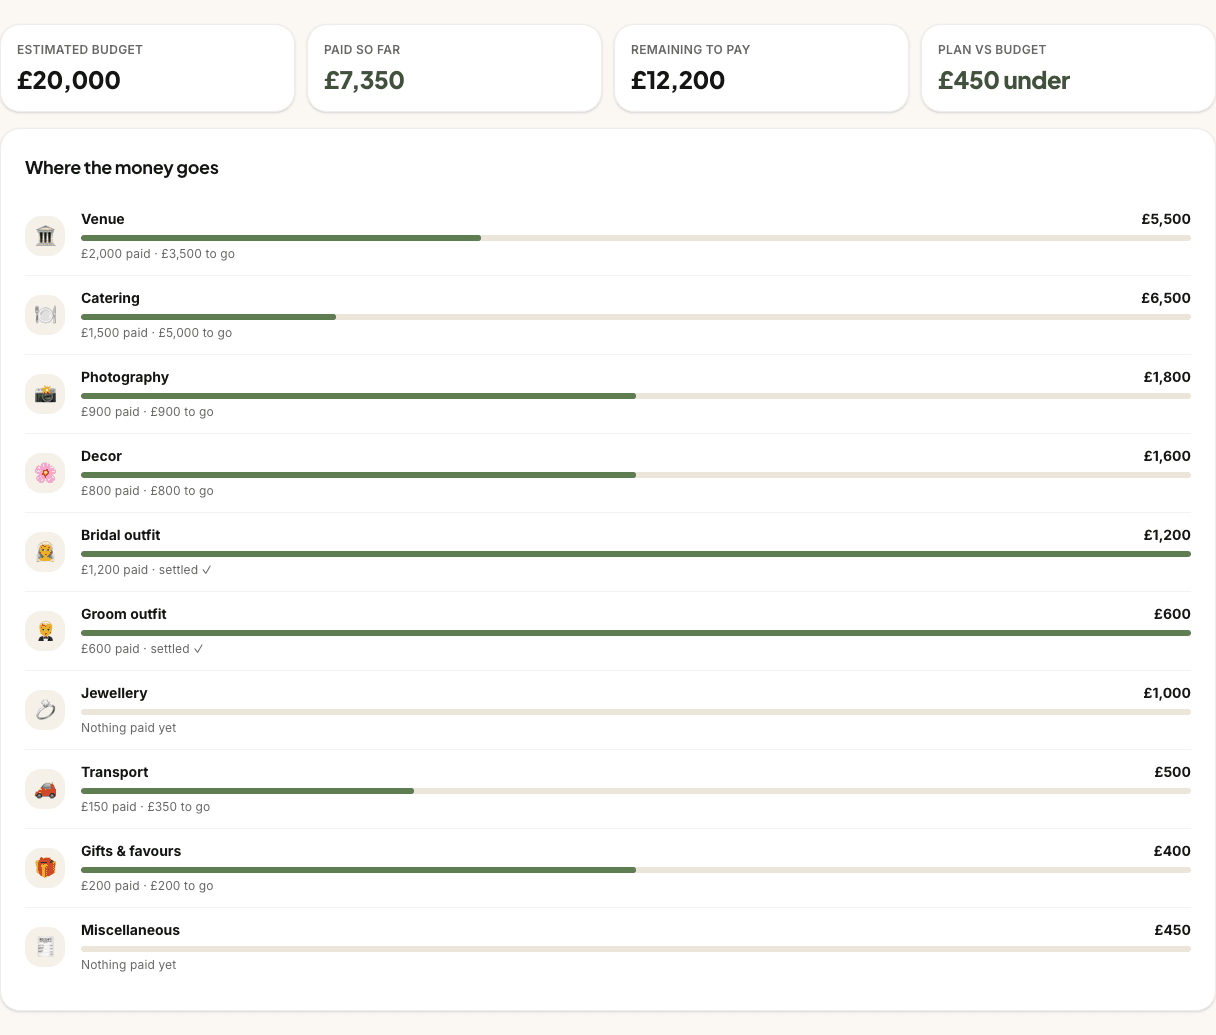Click the Decor total £1,600

point(1167,456)
